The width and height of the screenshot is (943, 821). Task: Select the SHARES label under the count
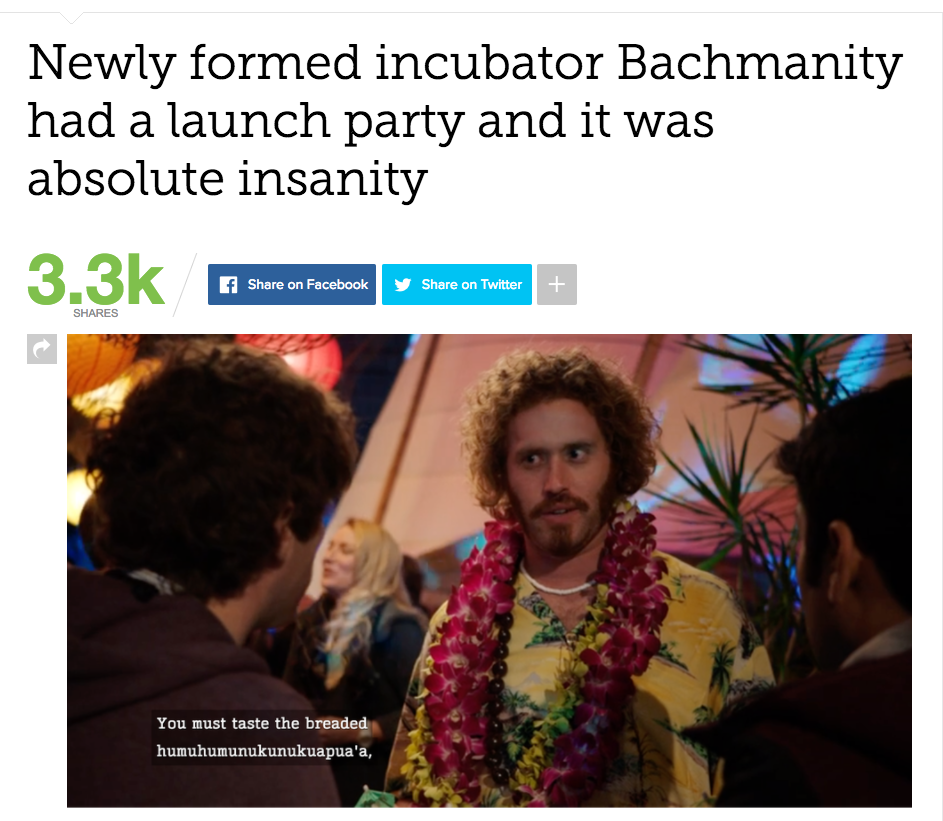96,313
